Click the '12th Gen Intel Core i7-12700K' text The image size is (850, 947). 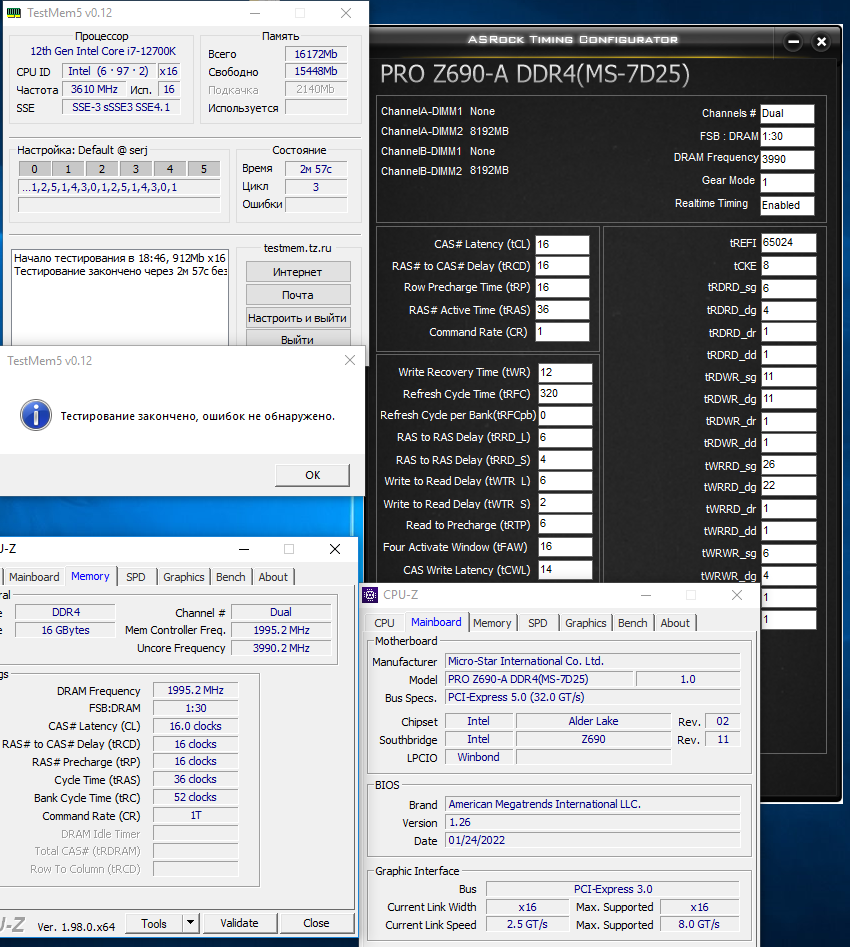tap(103, 51)
